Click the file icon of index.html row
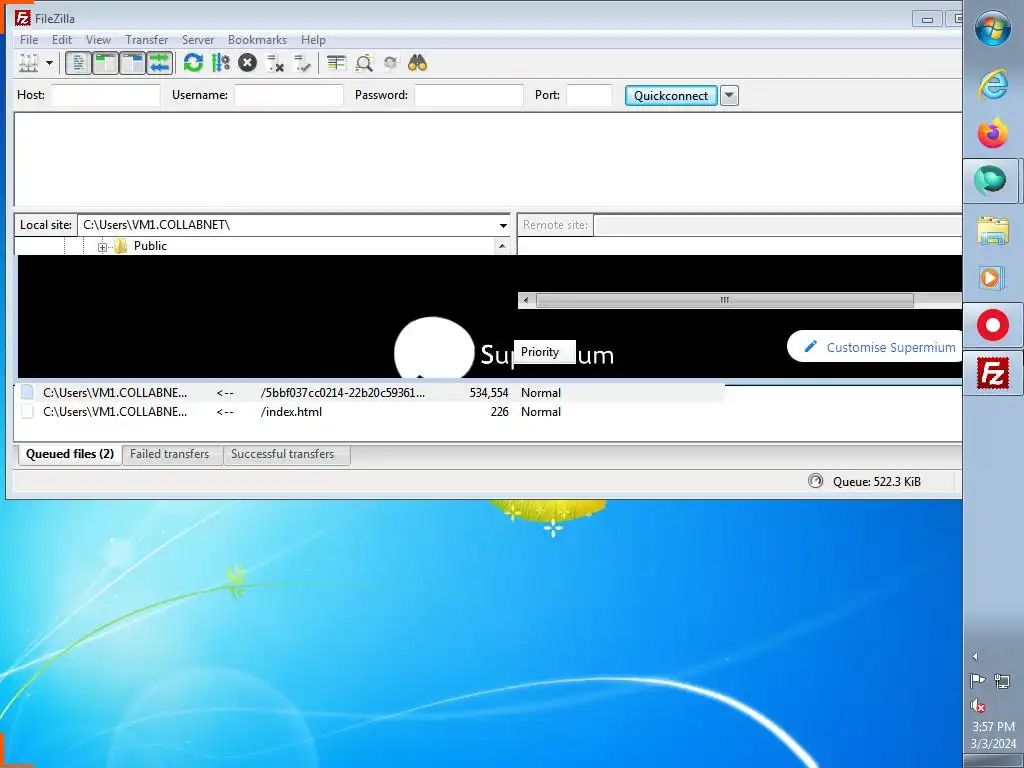This screenshot has width=1024, height=768. coord(27,411)
